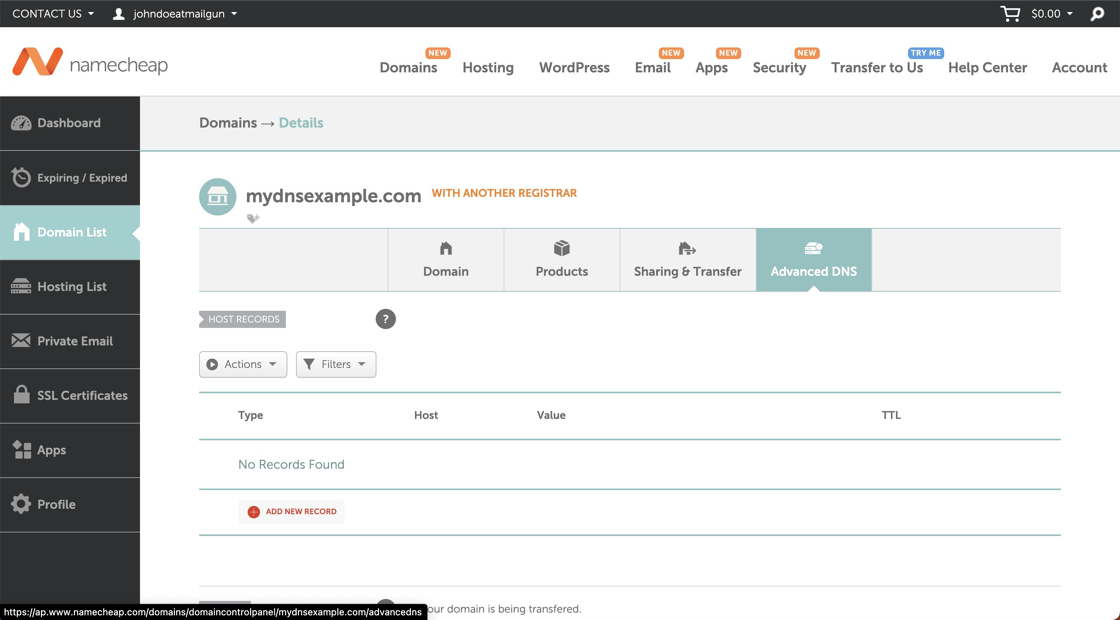Expand the johndoeatmailgun account dropdown
Viewport: 1120px width, 620px height.
(185, 14)
